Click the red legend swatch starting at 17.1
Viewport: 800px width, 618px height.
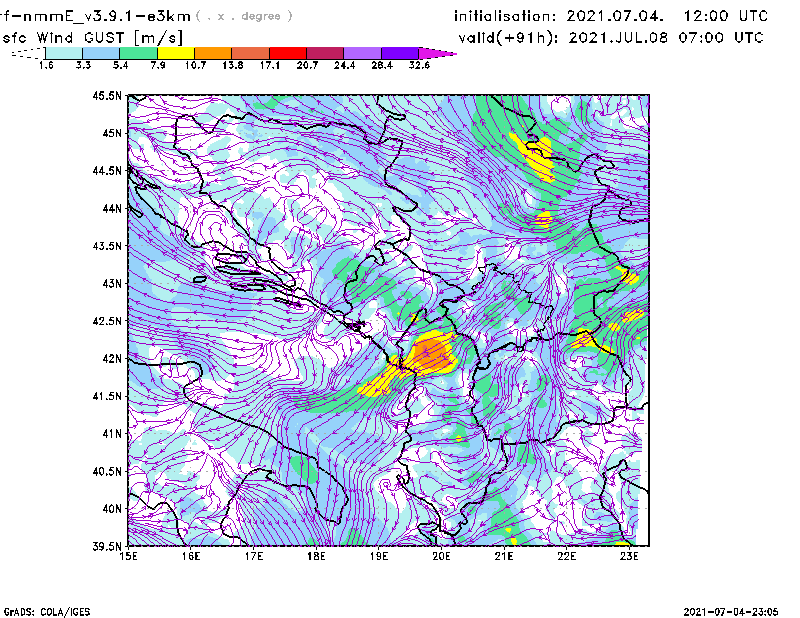(x=288, y=53)
